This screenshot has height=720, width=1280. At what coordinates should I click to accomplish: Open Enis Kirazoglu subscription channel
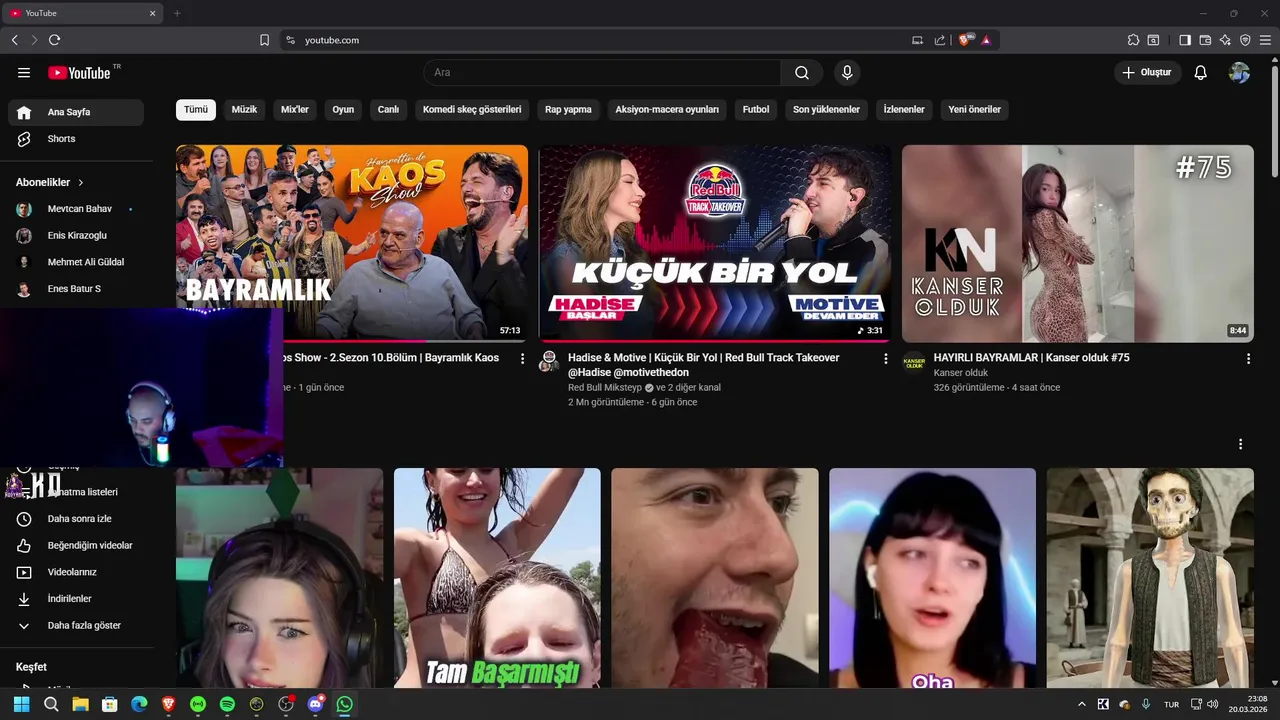point(76,236)
